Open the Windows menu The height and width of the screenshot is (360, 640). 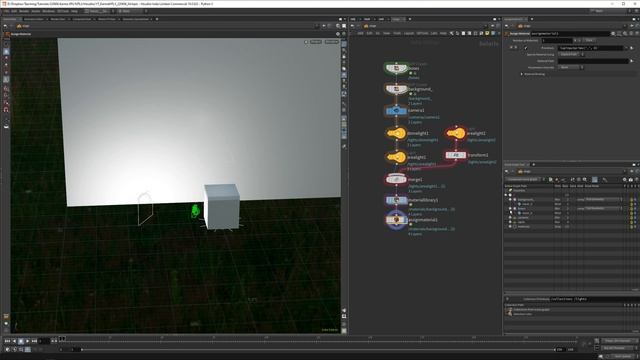coord(49,11)
